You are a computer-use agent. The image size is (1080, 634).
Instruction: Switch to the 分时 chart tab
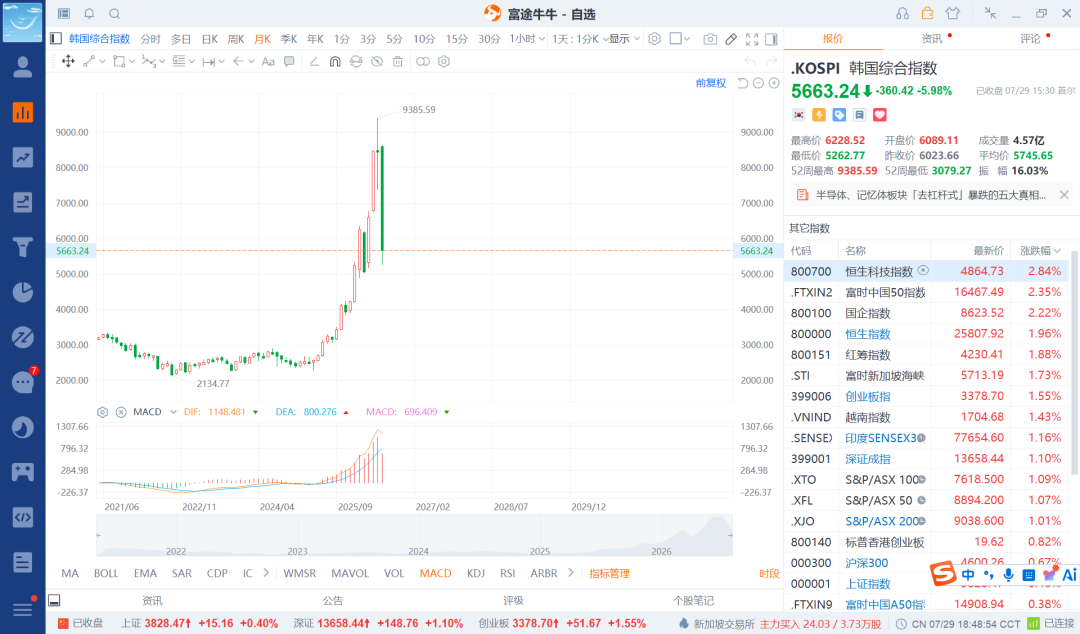(150, 39)
